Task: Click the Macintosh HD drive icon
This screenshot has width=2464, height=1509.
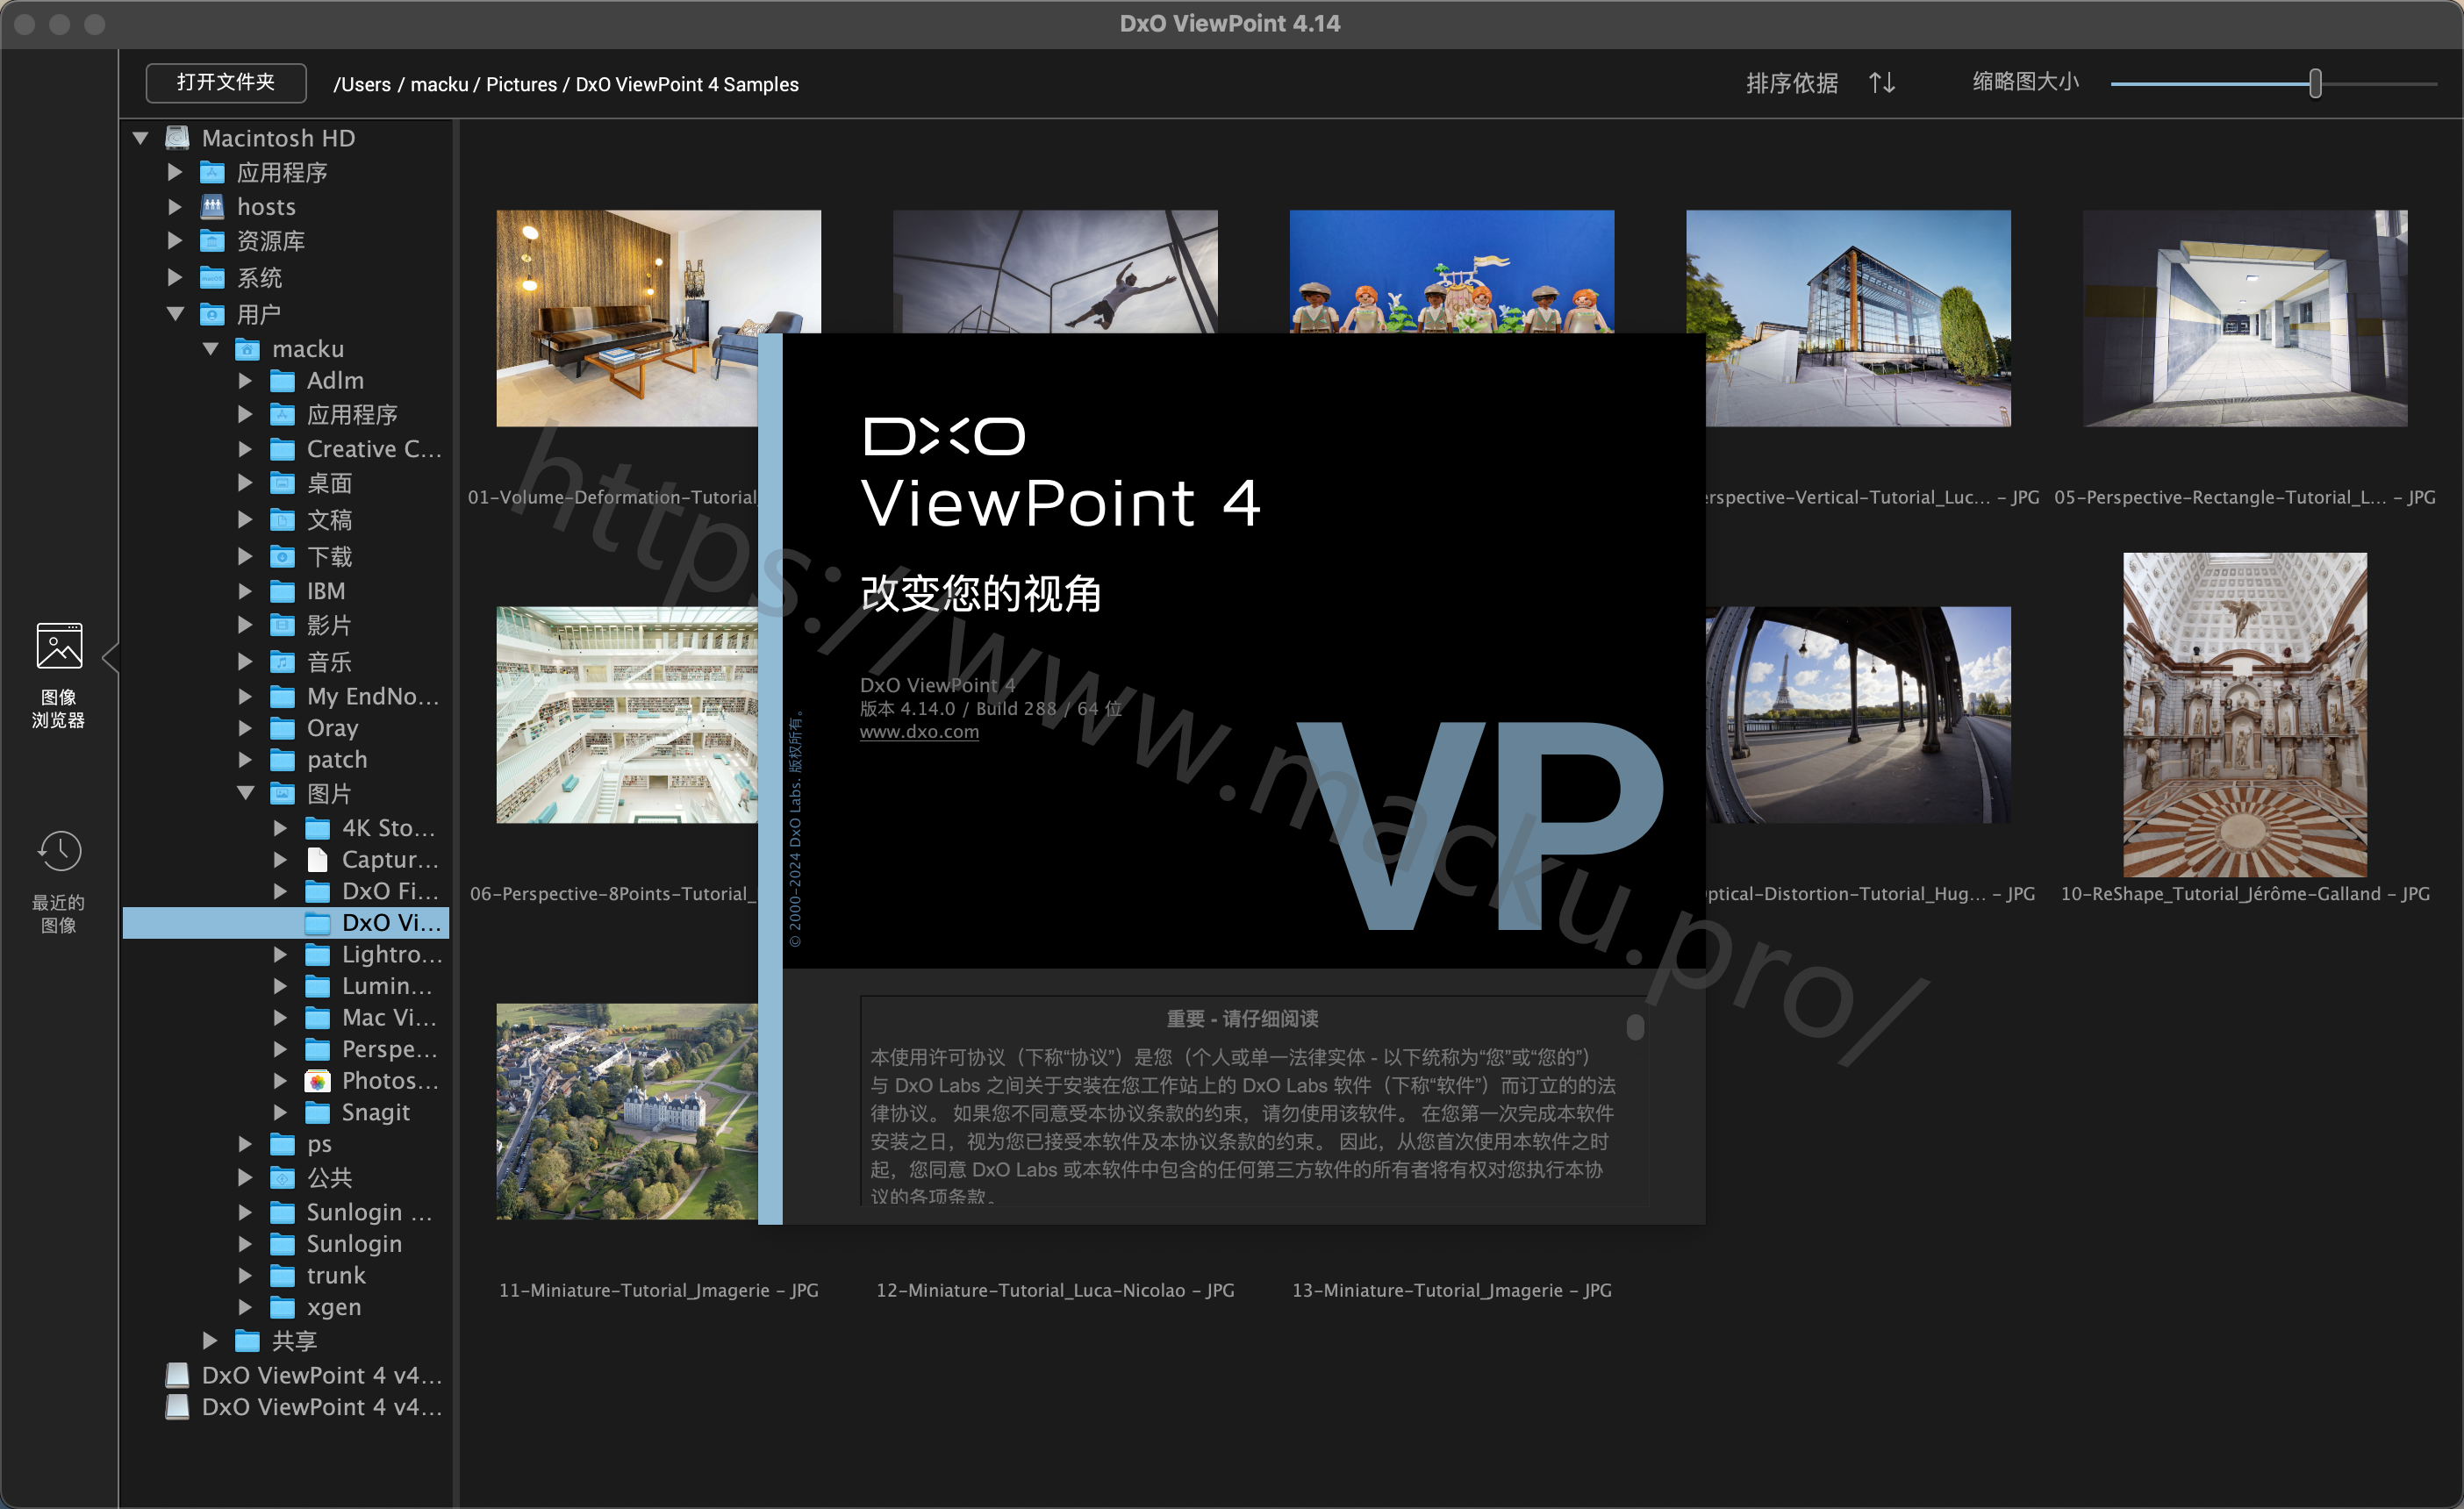Action: click(x=177, y=138)
